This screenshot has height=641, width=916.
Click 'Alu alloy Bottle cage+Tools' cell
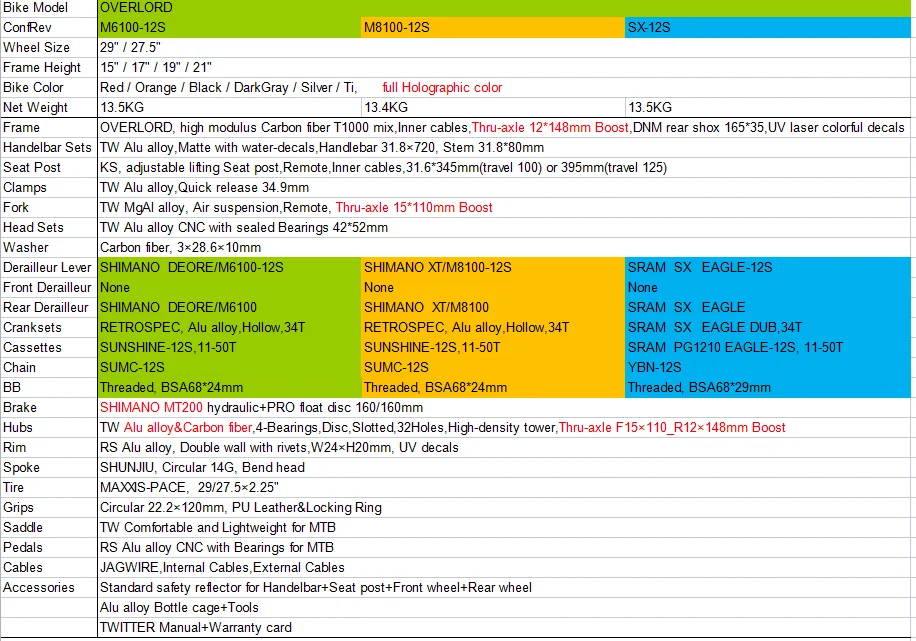[504, 608]
